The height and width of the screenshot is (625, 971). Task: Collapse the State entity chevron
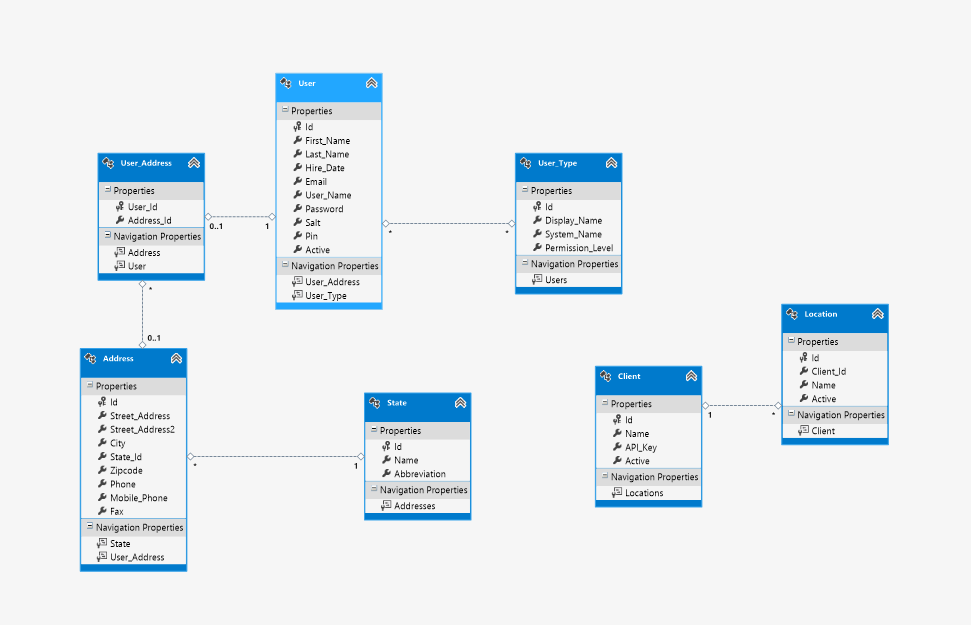pos(460,403)
